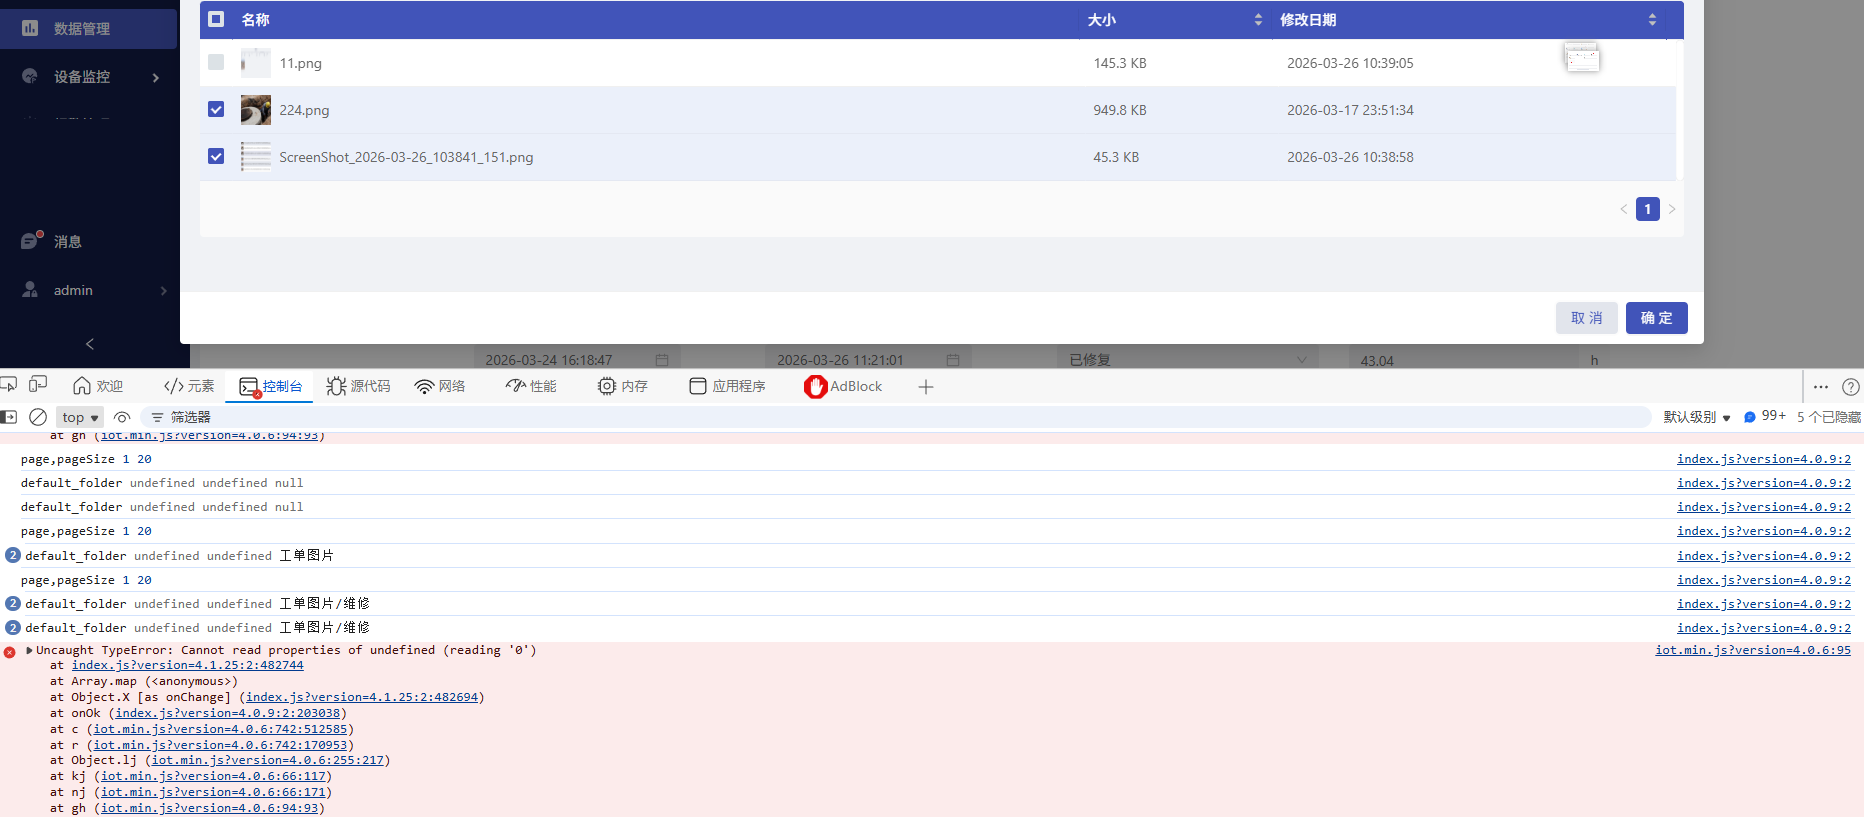The width and height of the screenshot is (1864, 826).
Task: Click the 确定 confirm button
Action: (1656, 318)
